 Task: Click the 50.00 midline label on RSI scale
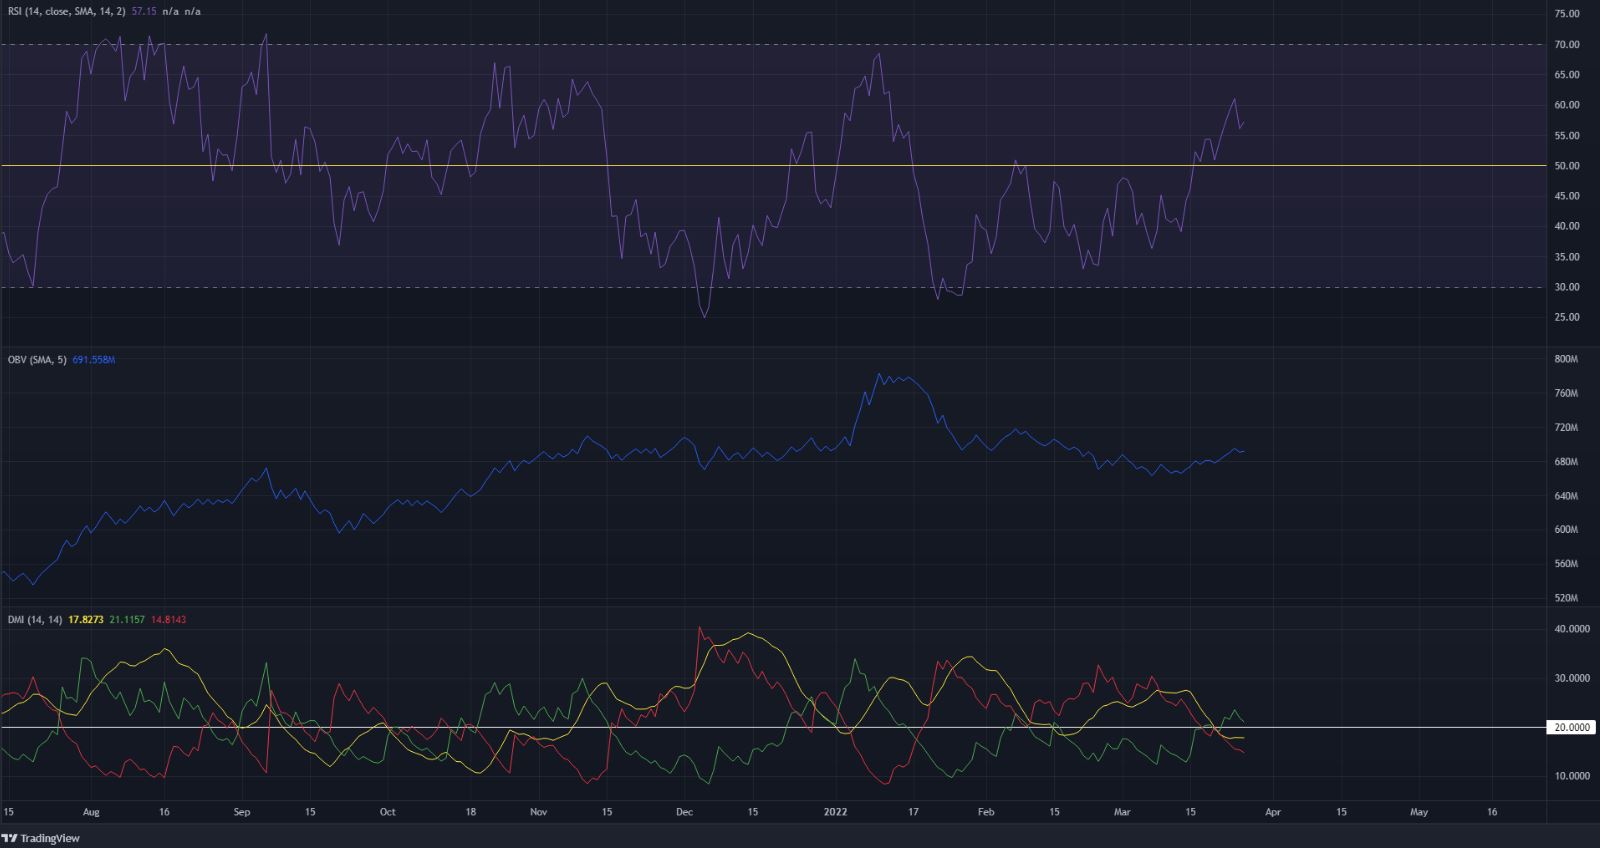click(1567, 166)
